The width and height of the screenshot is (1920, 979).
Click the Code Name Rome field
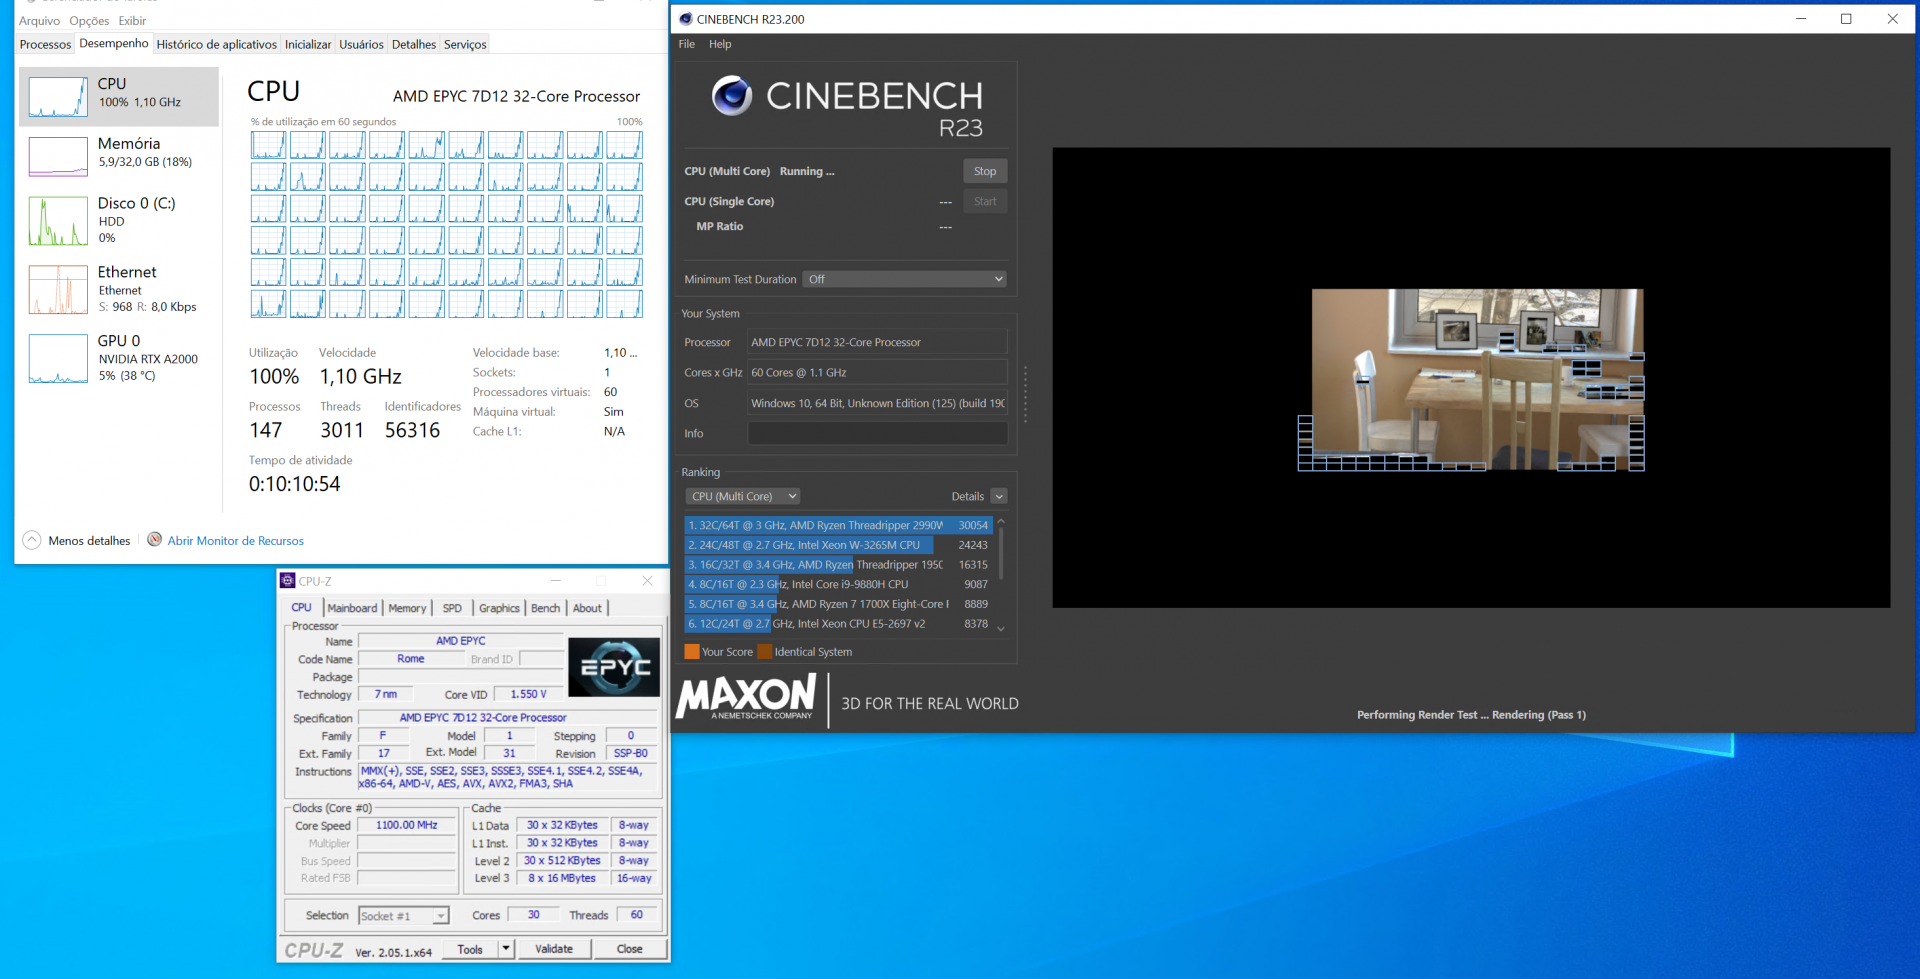coord(410,659)
